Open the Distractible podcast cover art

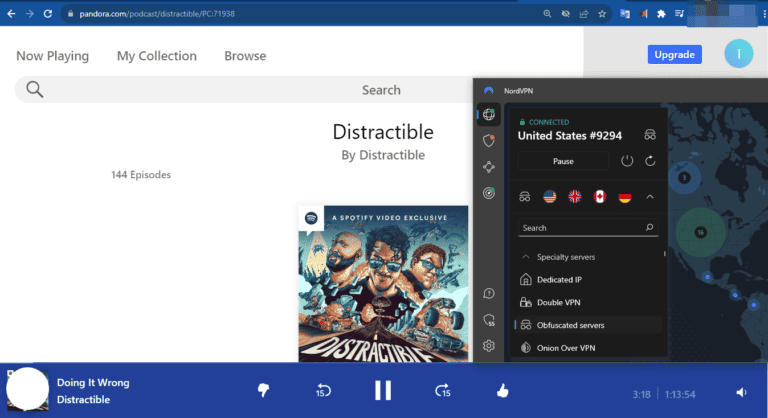(383, 283)
